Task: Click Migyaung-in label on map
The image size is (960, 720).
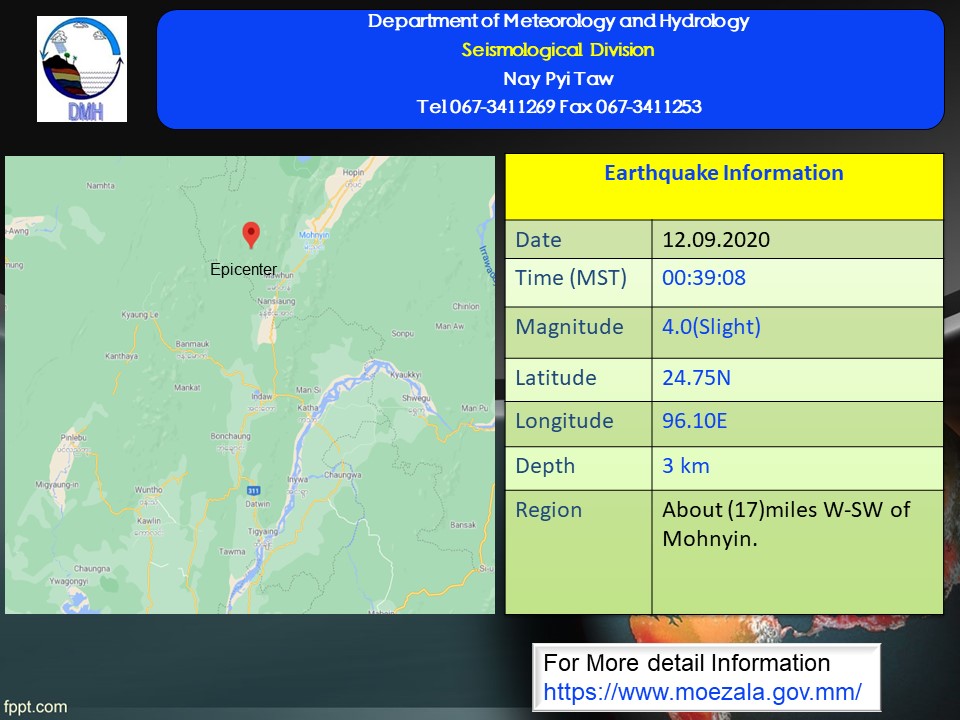Action: 57,485
